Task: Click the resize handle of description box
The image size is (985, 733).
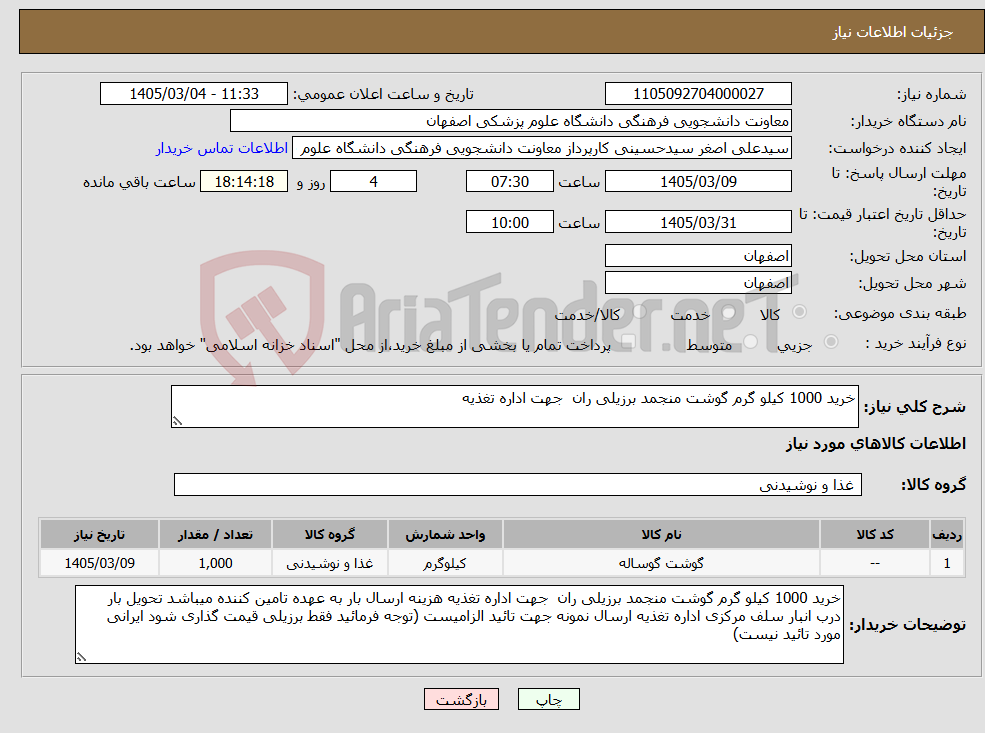Action: coord(178,421)
